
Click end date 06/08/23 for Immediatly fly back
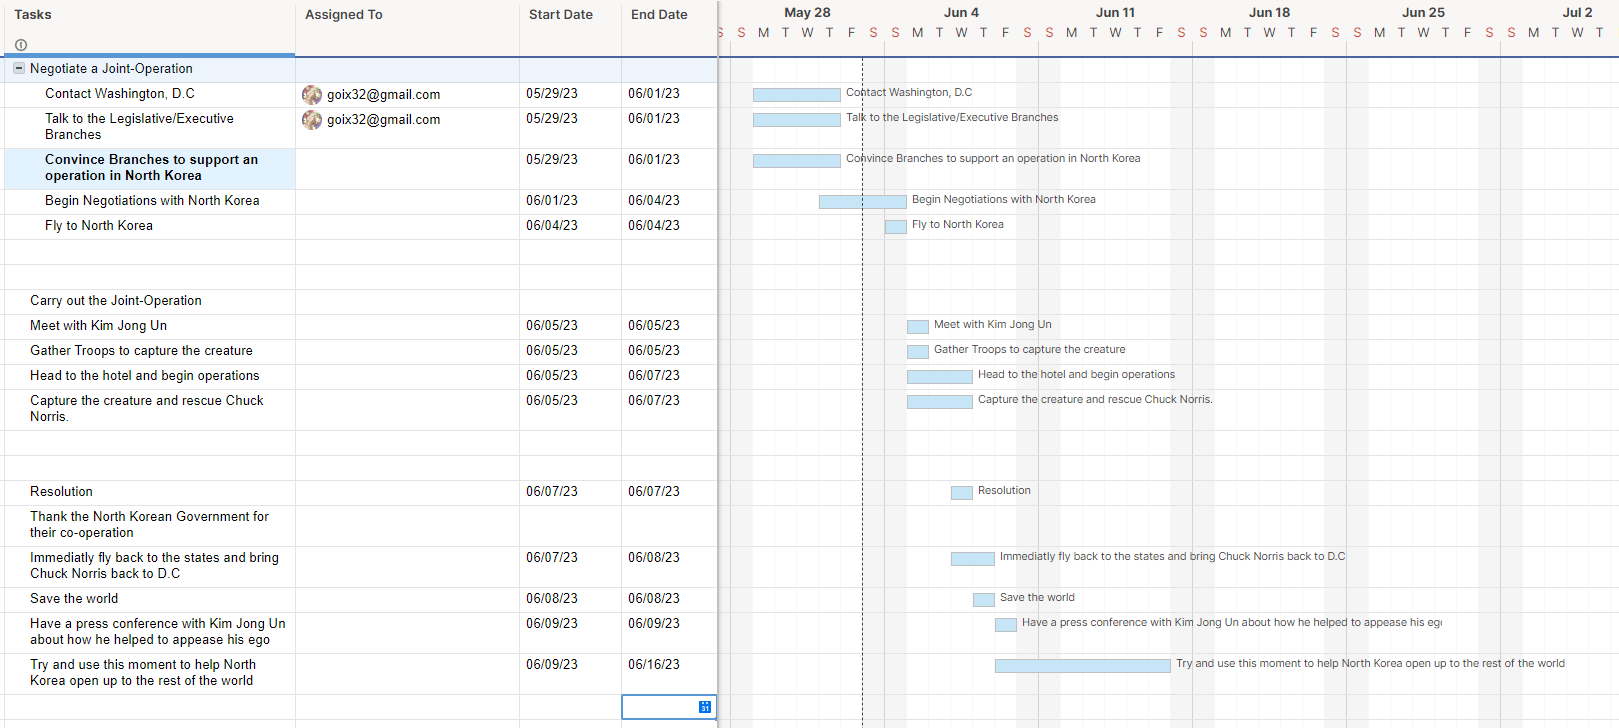click(654, 558)
